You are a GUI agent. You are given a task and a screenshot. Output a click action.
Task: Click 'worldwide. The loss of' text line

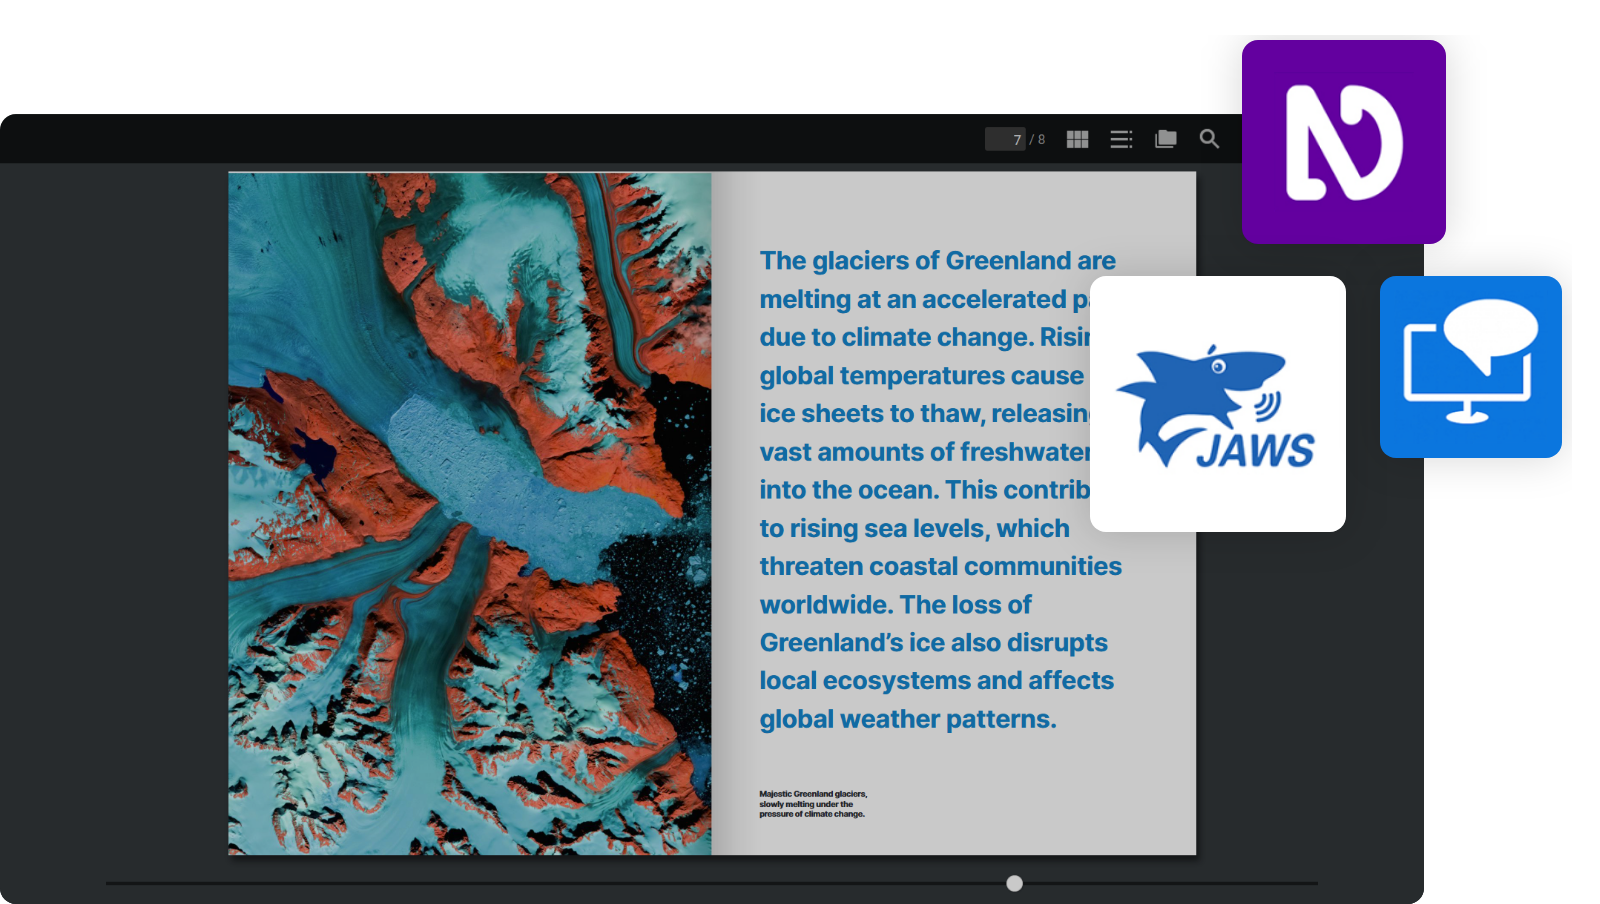895,605
